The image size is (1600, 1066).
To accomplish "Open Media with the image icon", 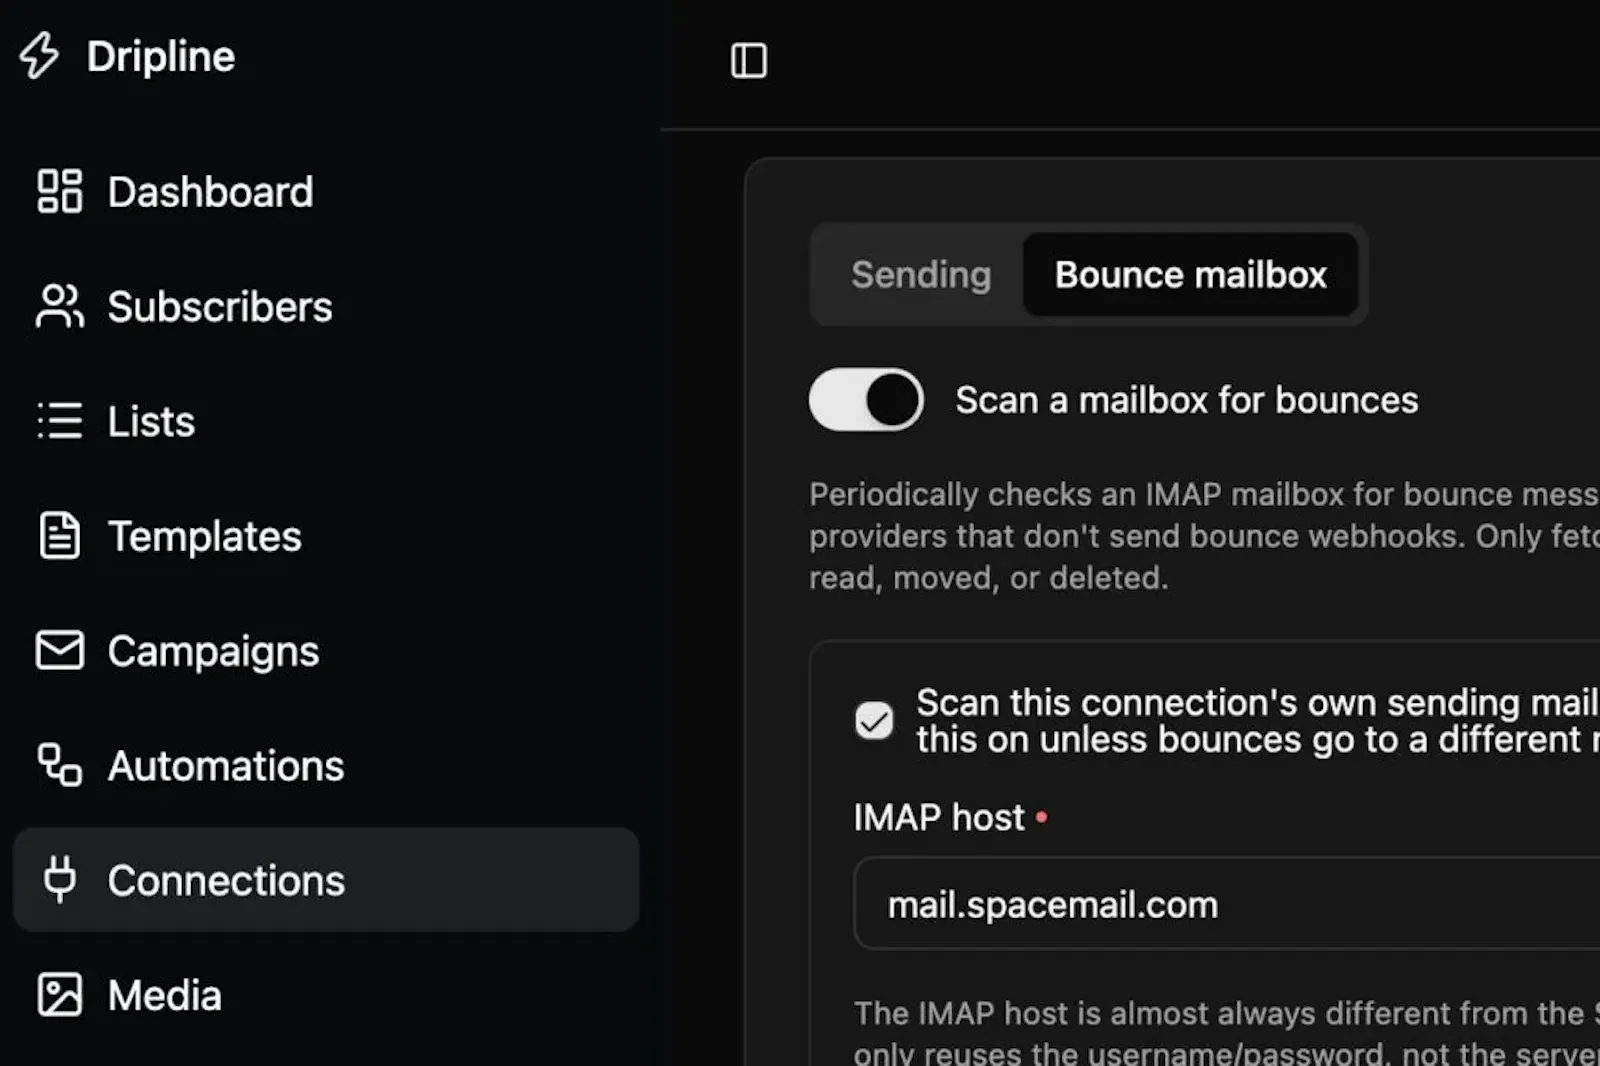I will [60, 995].
